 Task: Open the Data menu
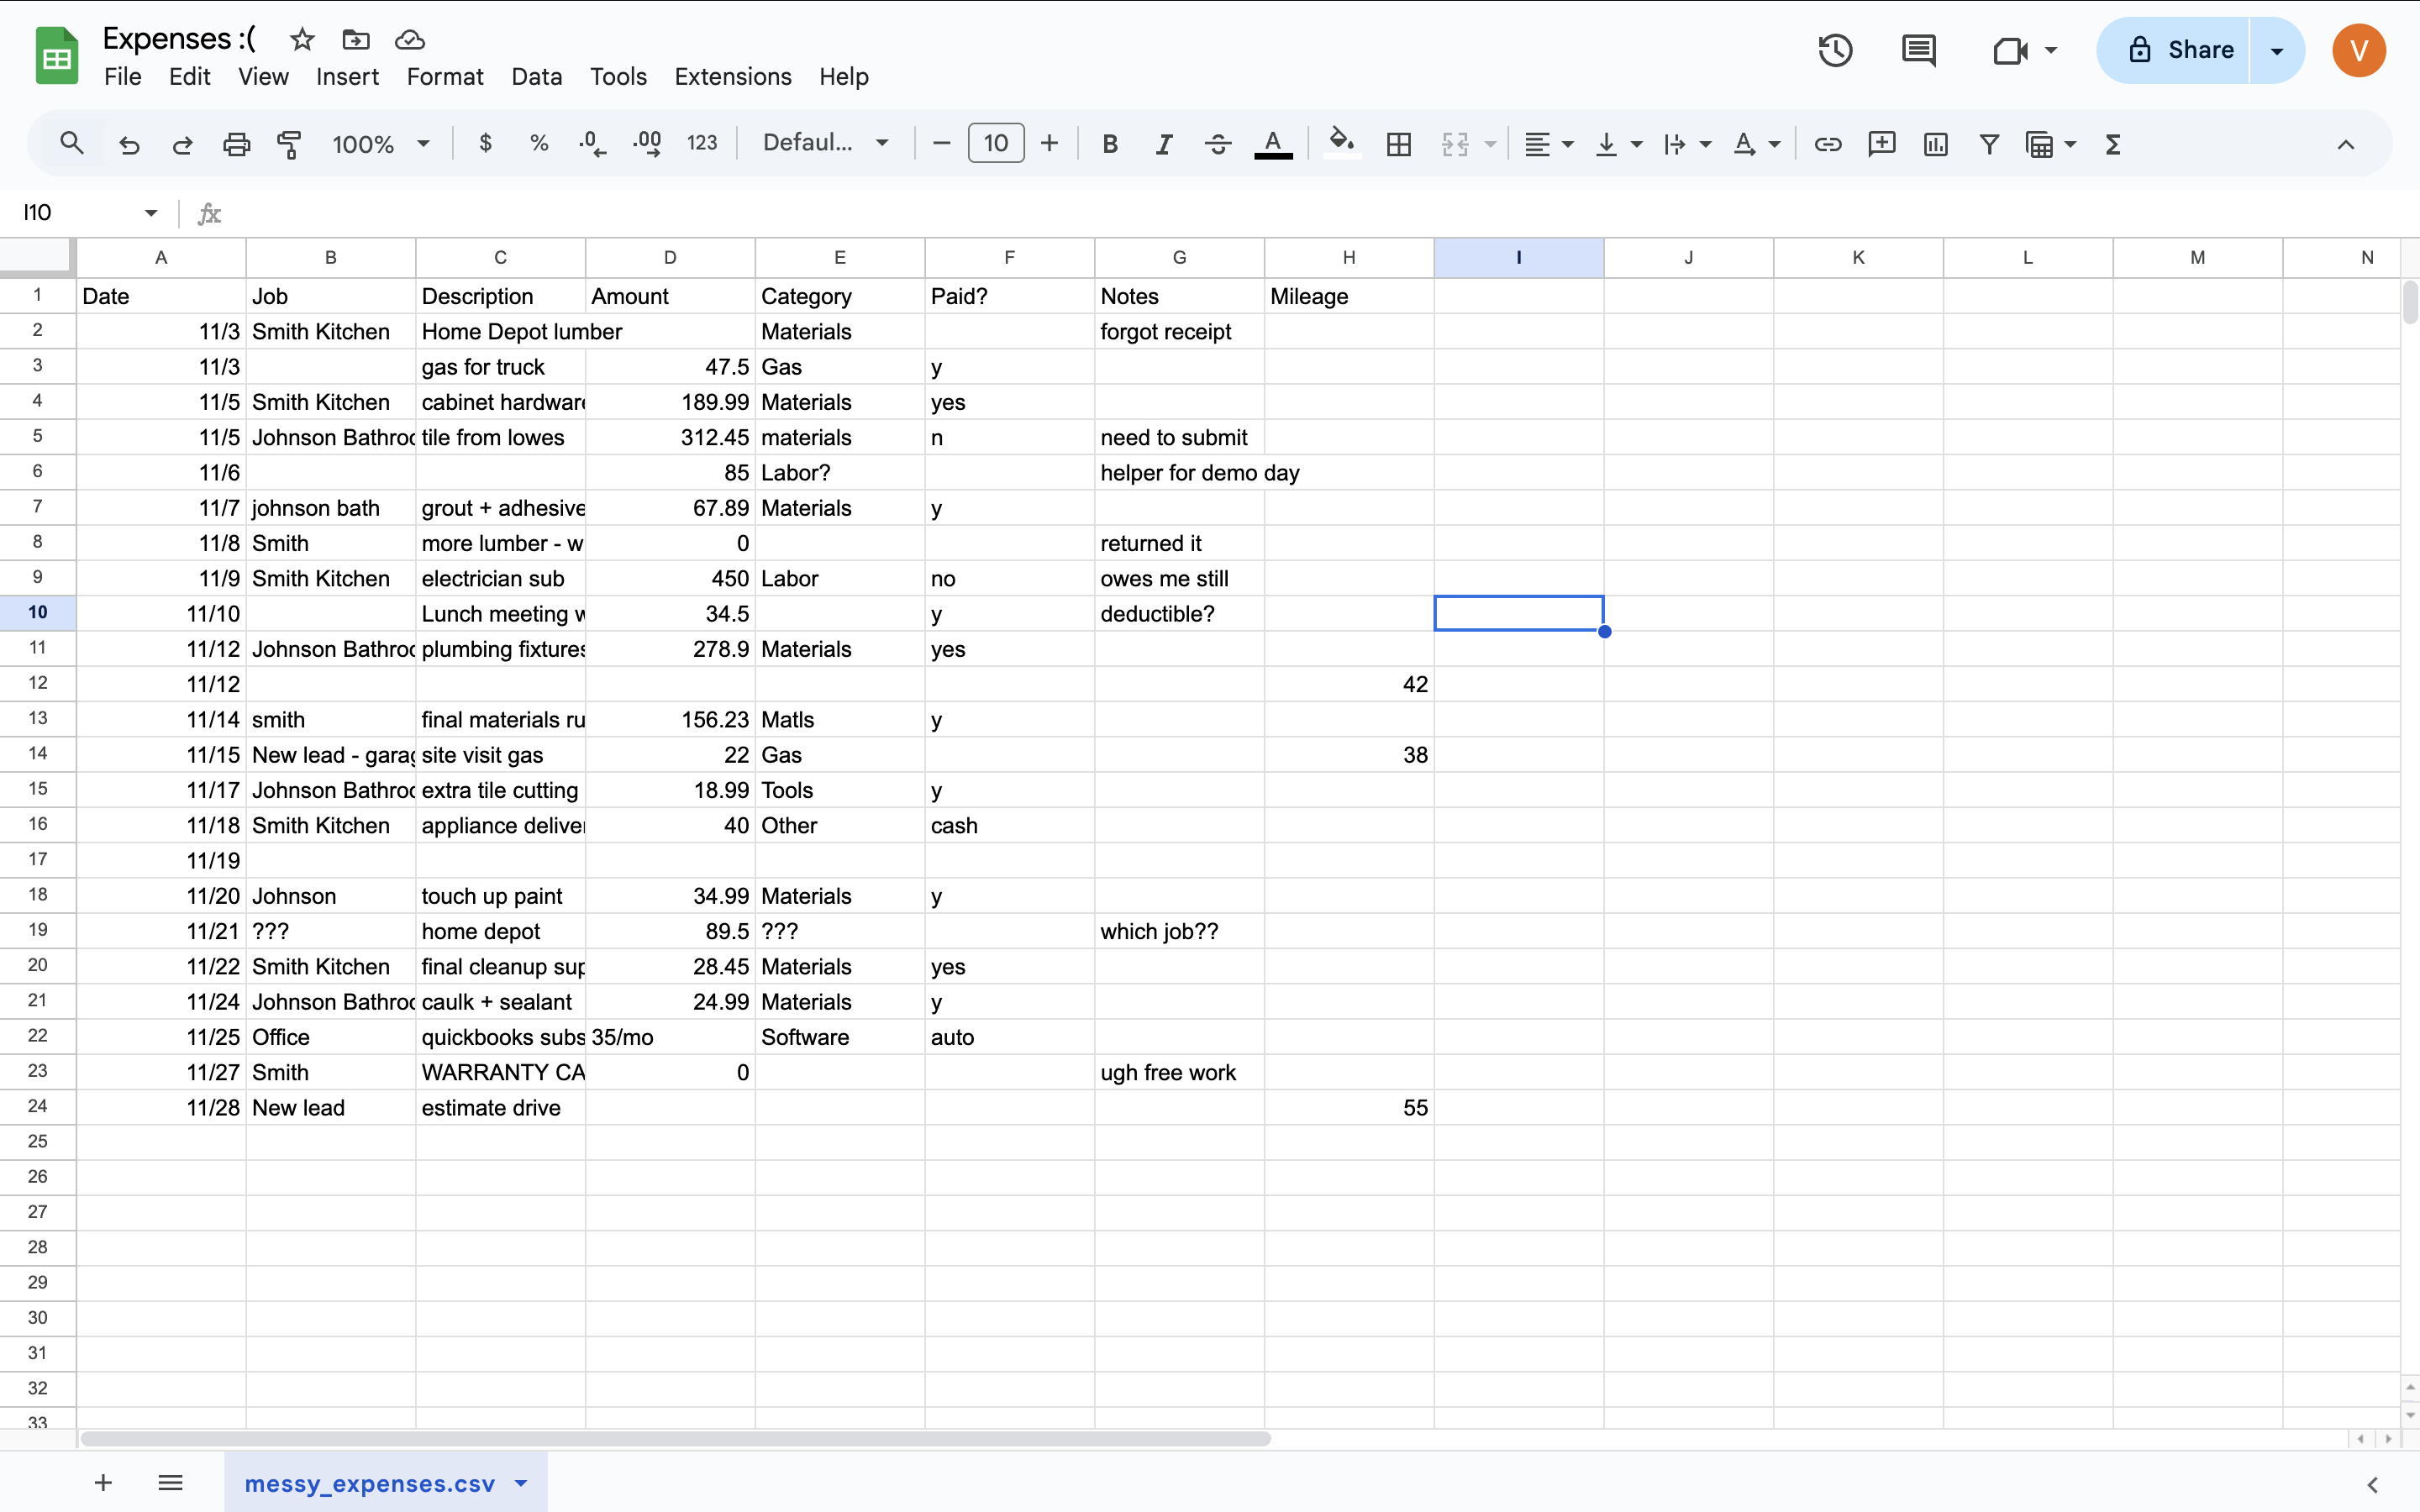[x=536, y=77]
